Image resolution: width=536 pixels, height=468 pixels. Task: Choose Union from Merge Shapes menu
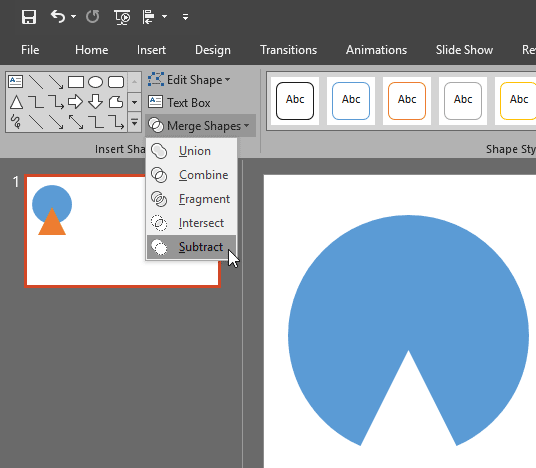[x=191, y=151]
